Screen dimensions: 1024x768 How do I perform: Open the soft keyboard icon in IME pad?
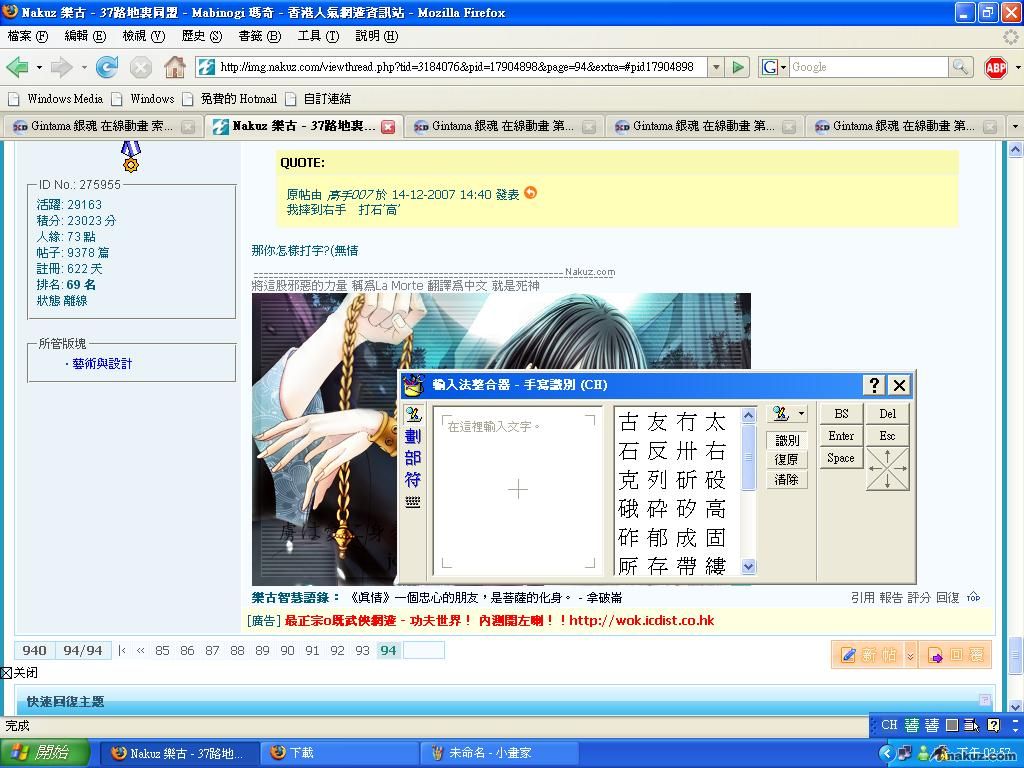pos(413,502)
